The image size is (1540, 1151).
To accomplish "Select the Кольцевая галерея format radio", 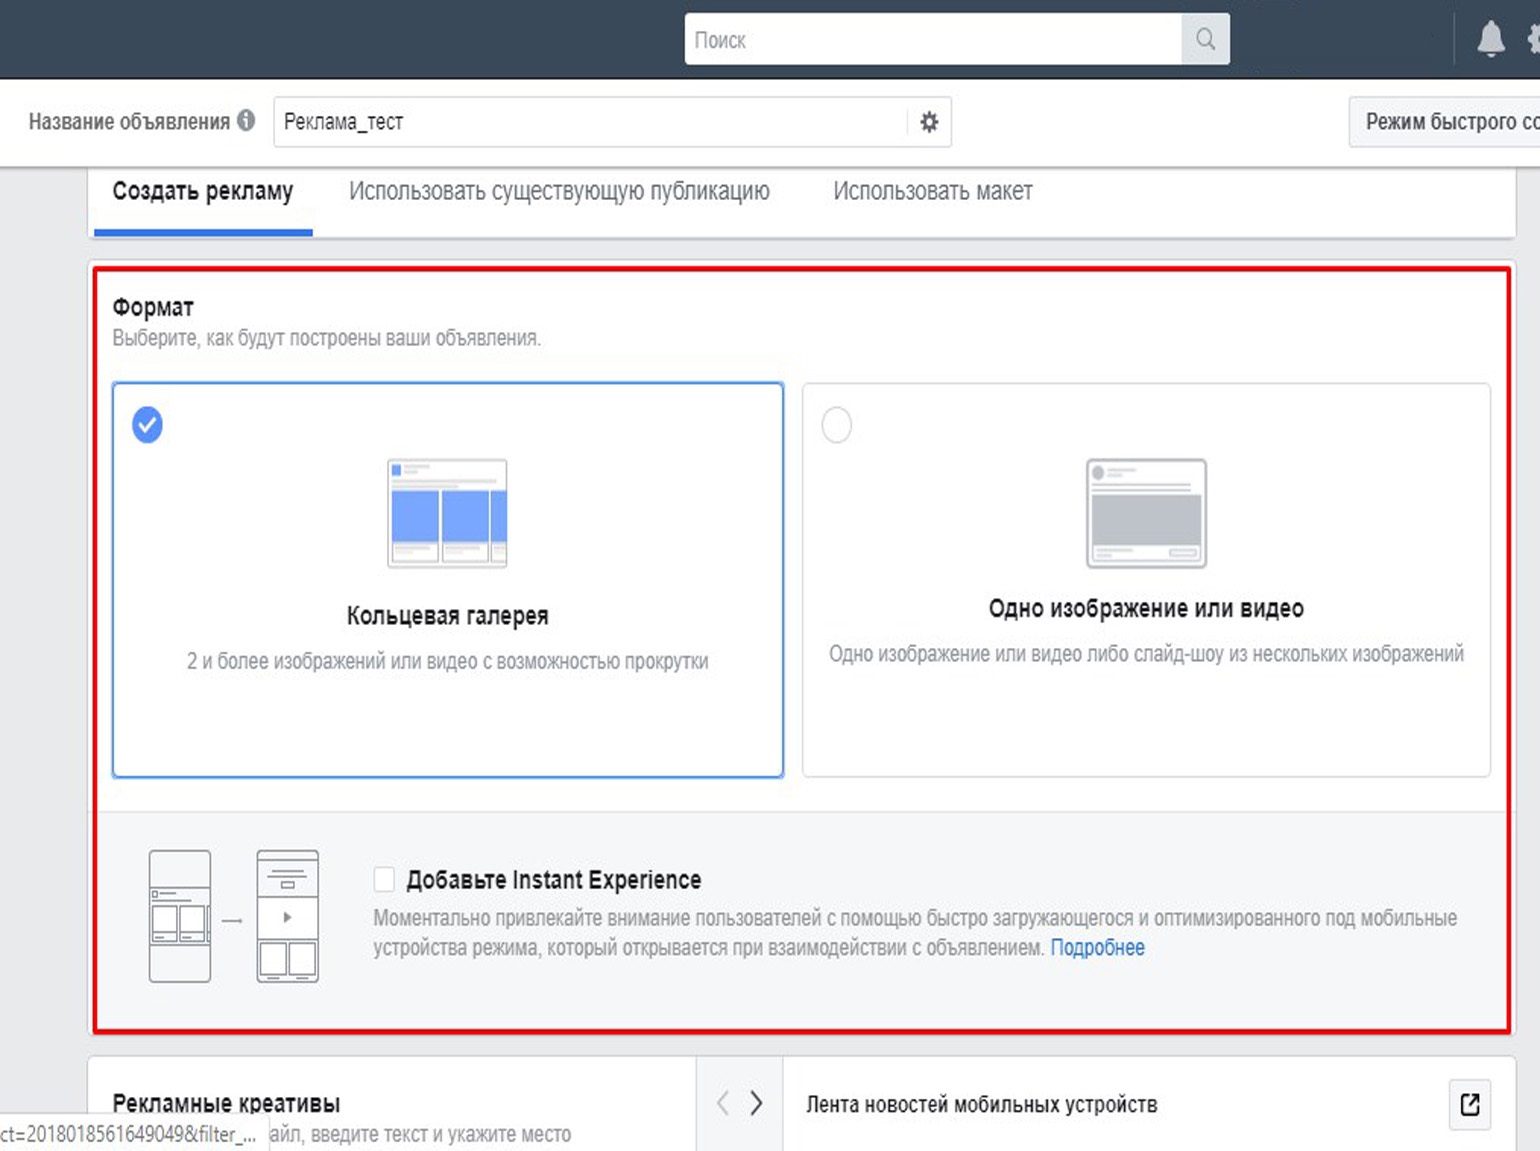I will [x=148, y=425].
